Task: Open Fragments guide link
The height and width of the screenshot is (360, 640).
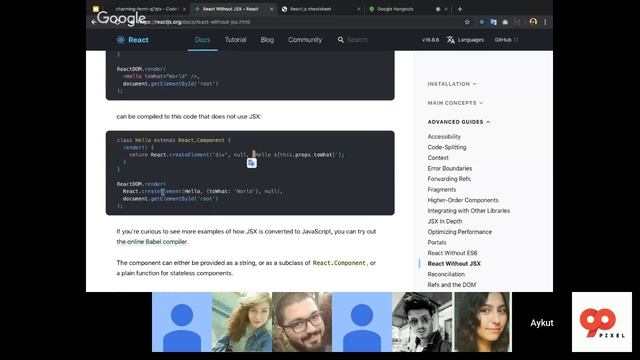Action: 442,189
